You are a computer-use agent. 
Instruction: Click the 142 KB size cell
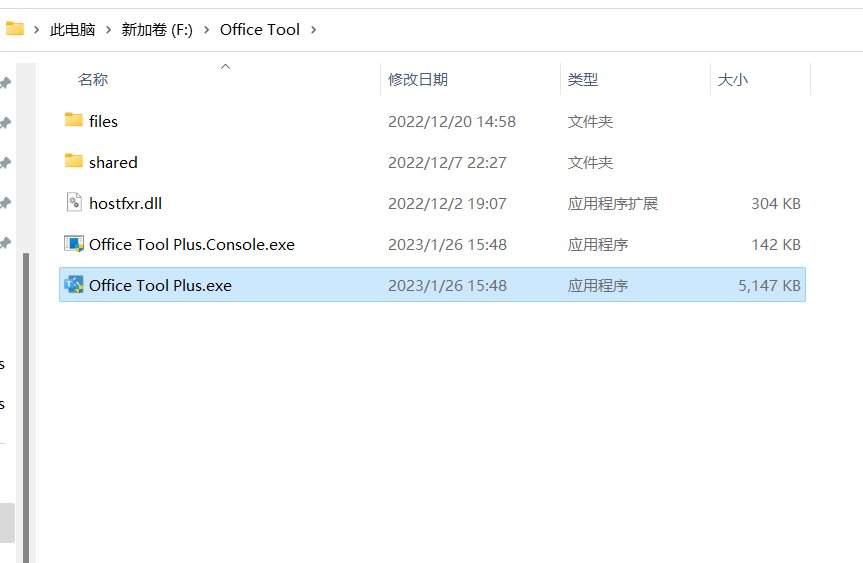coord(776,244)
